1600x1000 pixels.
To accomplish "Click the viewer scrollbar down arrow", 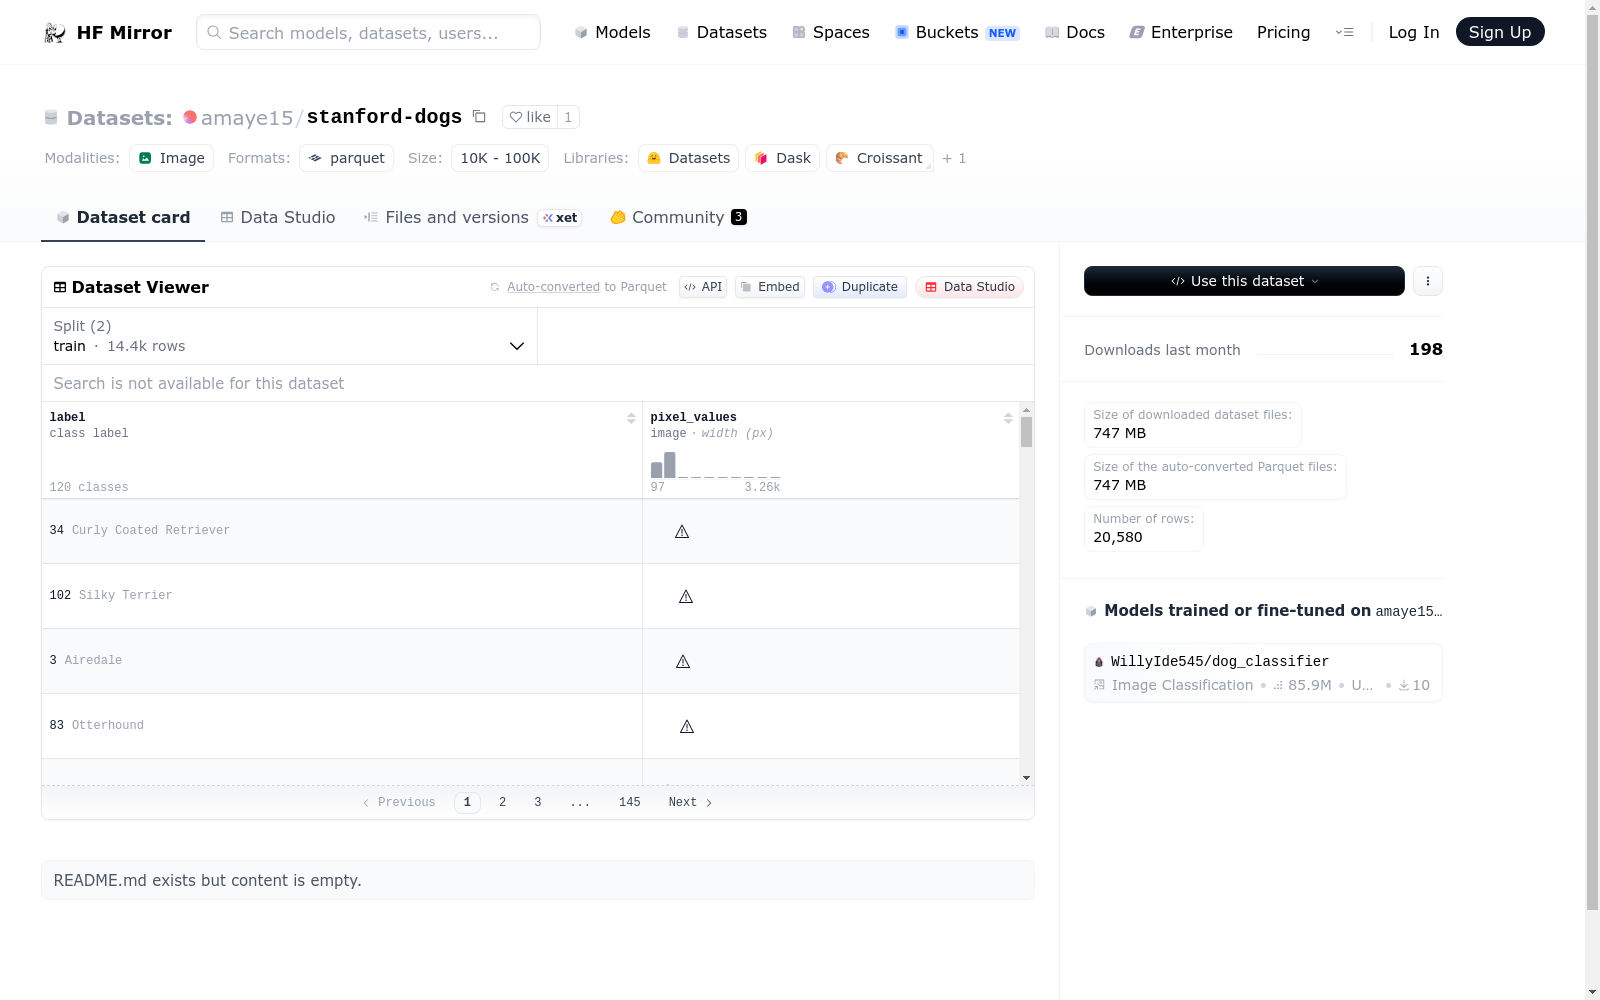I will [1026, 778].
